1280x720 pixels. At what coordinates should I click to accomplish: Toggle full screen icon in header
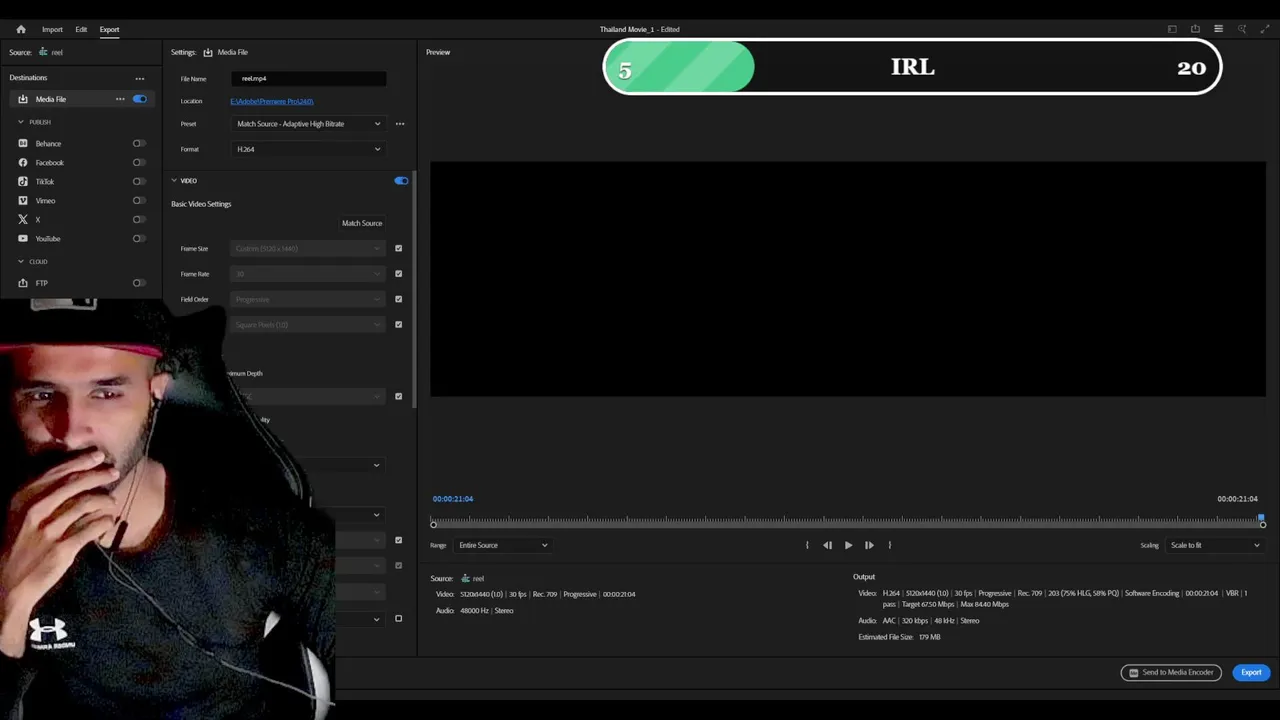pos(1265,29)
